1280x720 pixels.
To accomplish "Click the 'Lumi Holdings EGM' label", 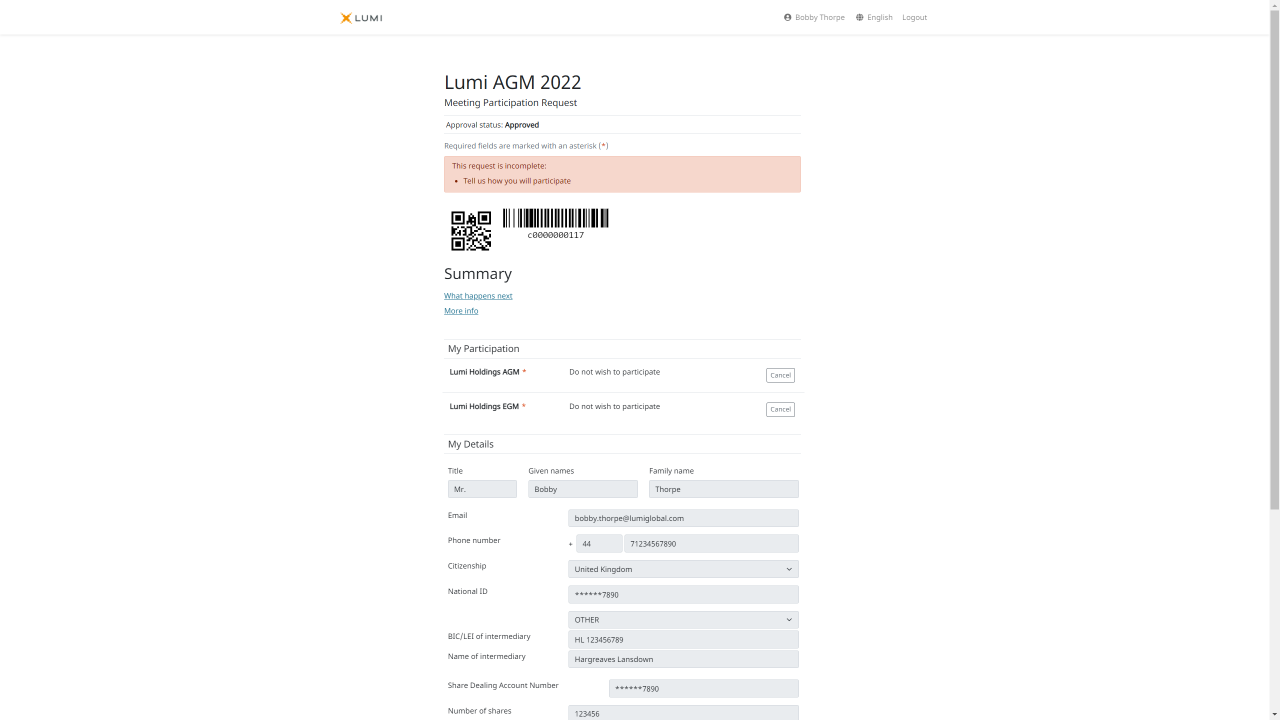I will point(485,406).
